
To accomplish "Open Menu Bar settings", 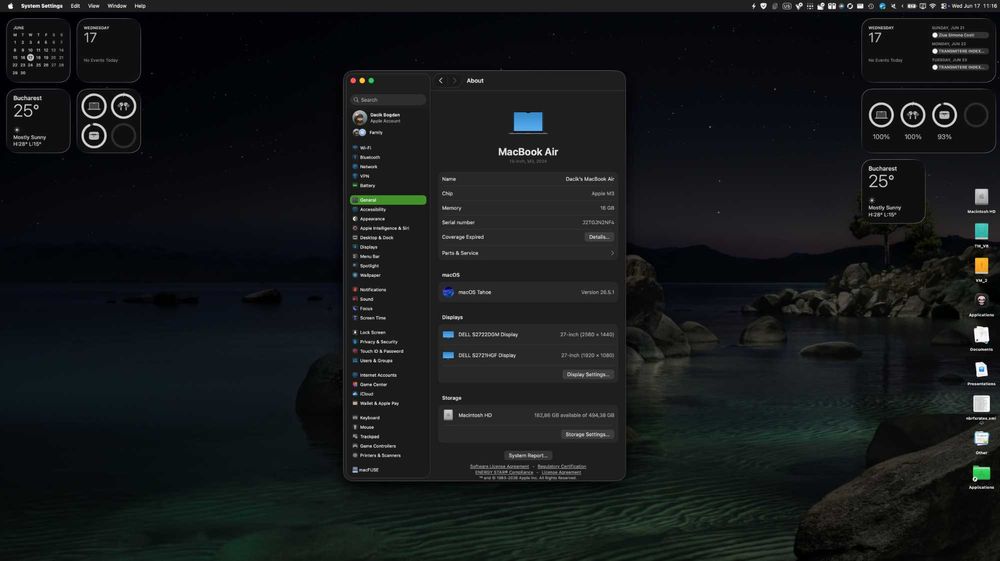I will pyautogui.click(x=388, y=256).
